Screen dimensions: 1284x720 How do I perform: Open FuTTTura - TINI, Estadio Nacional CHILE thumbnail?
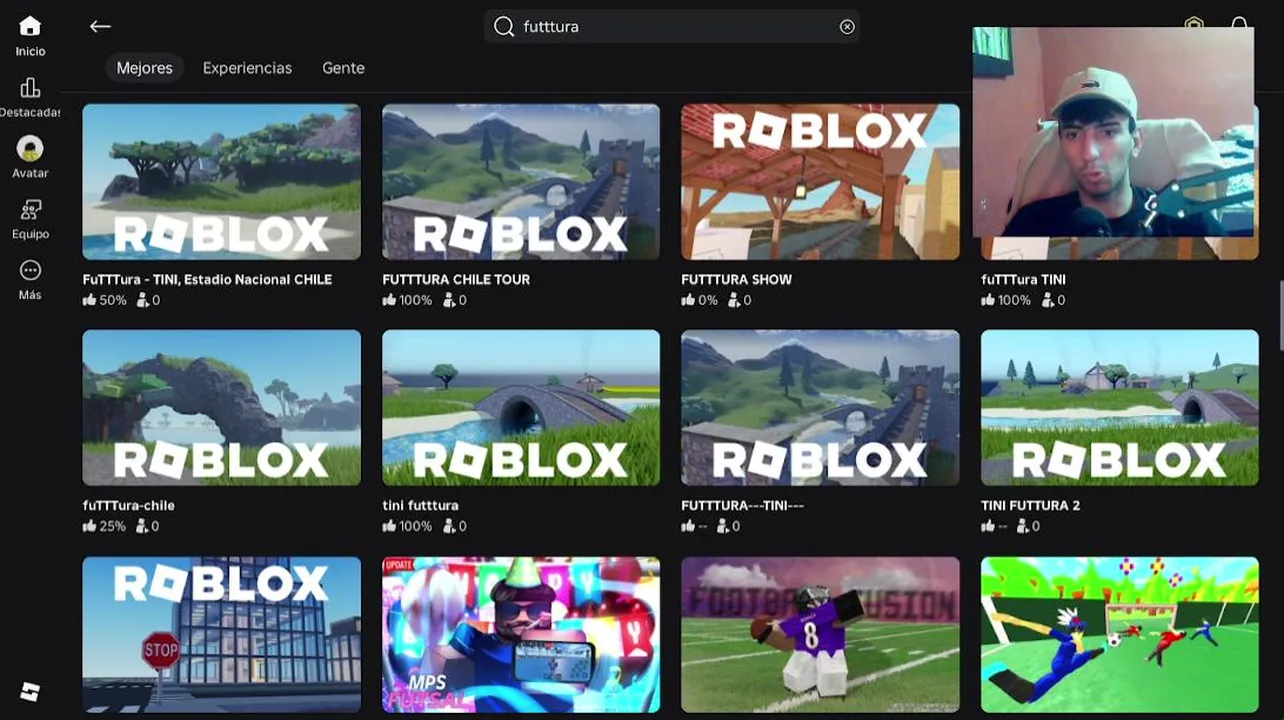point(222,182)
